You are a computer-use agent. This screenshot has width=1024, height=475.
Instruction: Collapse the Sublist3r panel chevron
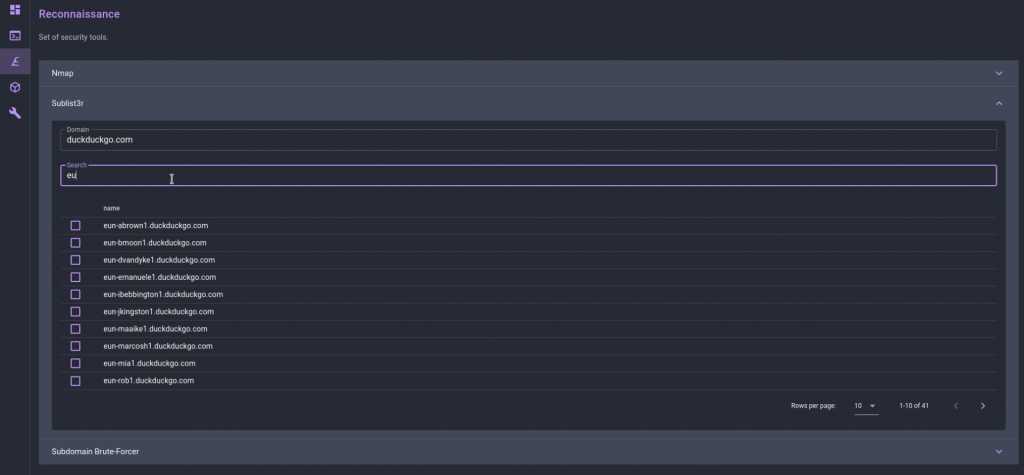pyautogui.click(x=998, y=102)
